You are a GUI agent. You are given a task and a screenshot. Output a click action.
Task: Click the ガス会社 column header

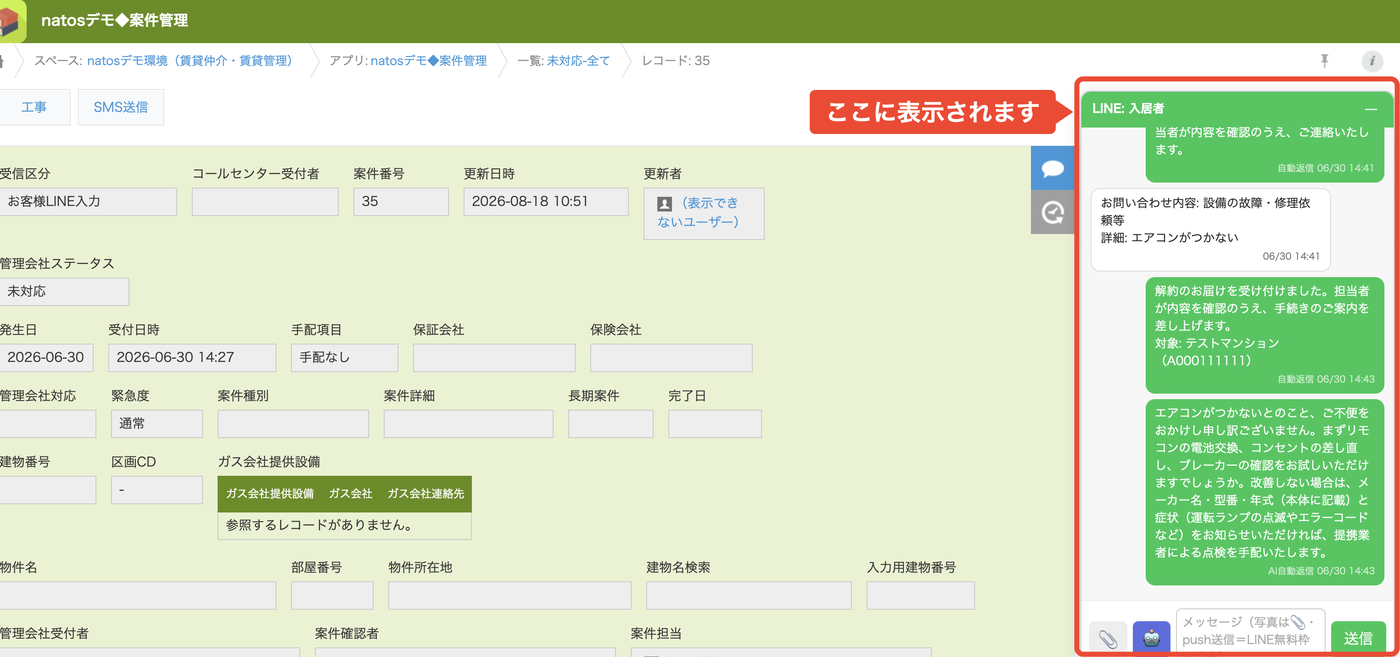click(350, 493)
